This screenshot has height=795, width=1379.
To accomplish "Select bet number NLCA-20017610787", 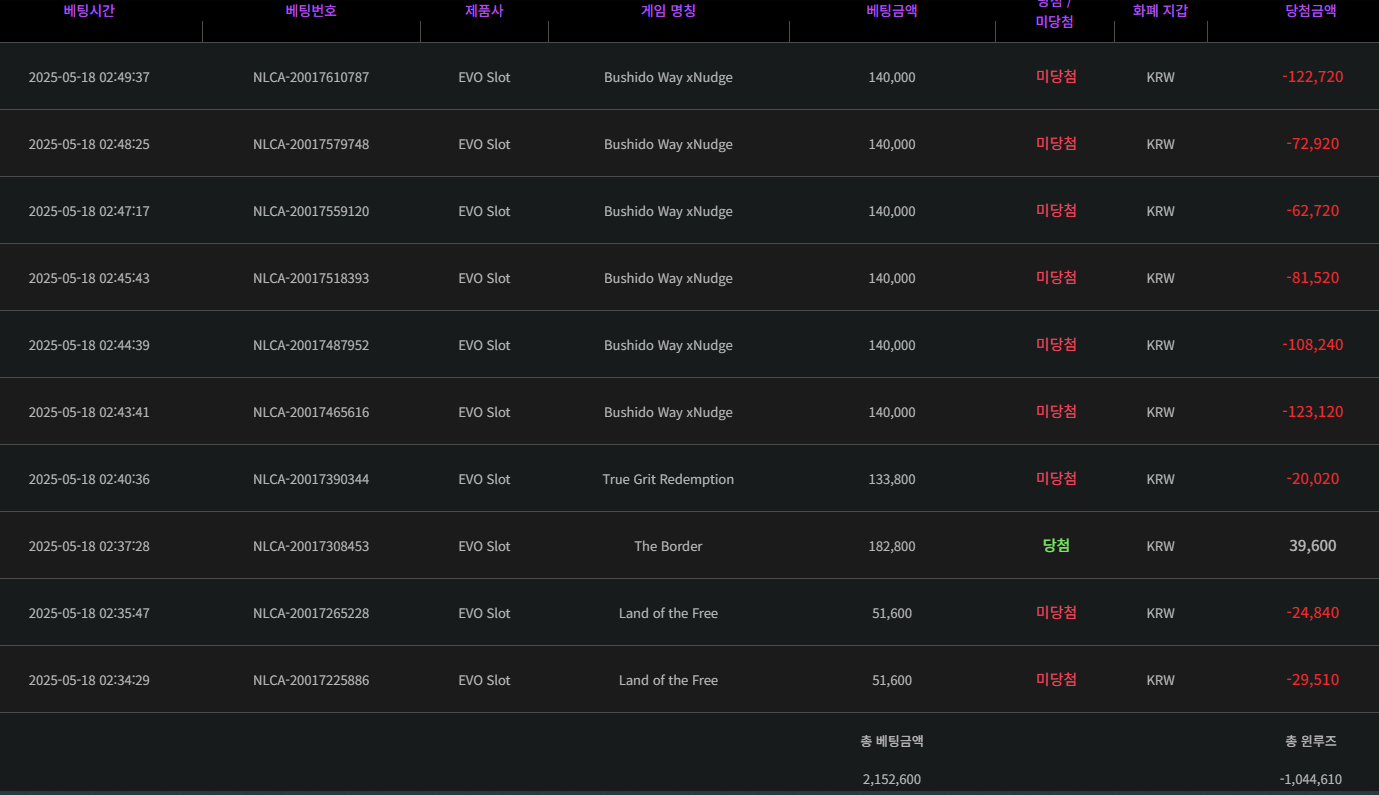I will tap(311, 77).
